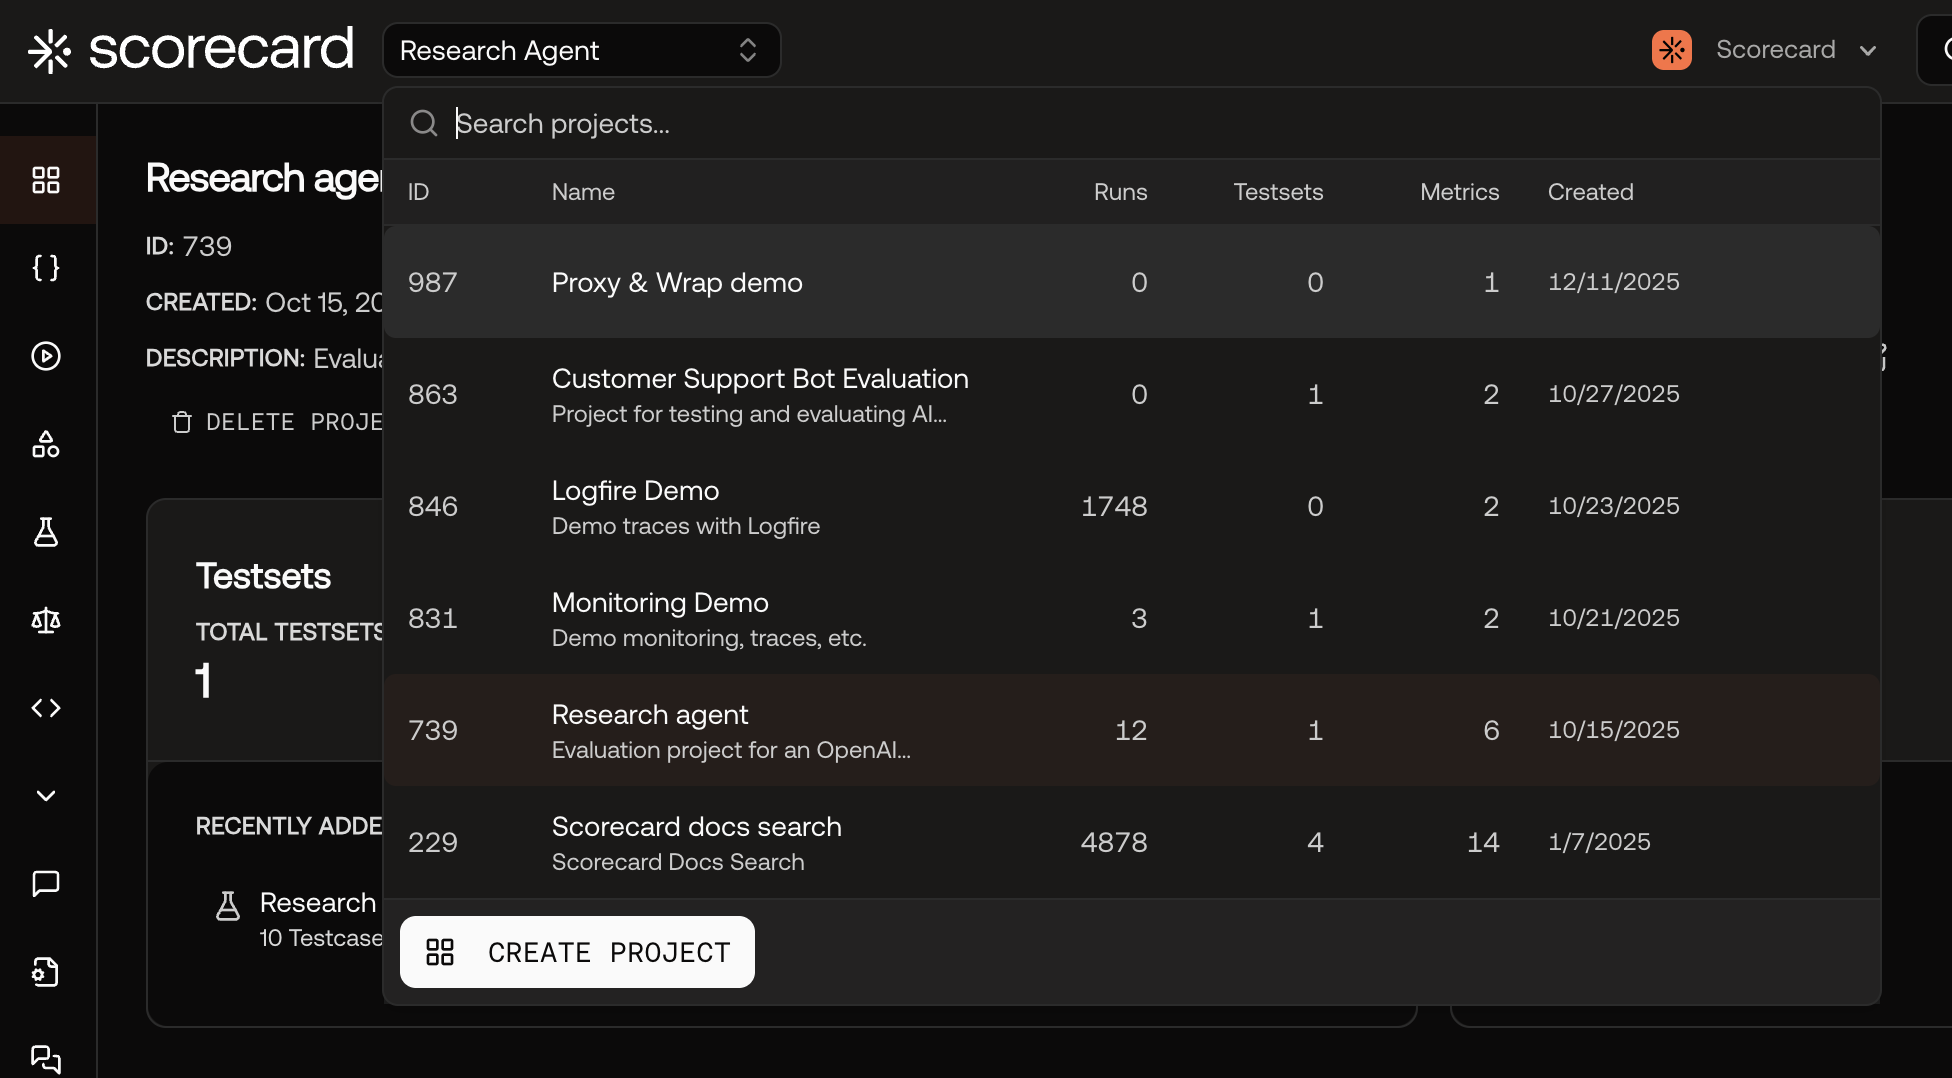The height and width of the screenshot is (1078, 1952).
Task: Open the curly braces sidebar icon
Action: [46, 268]
